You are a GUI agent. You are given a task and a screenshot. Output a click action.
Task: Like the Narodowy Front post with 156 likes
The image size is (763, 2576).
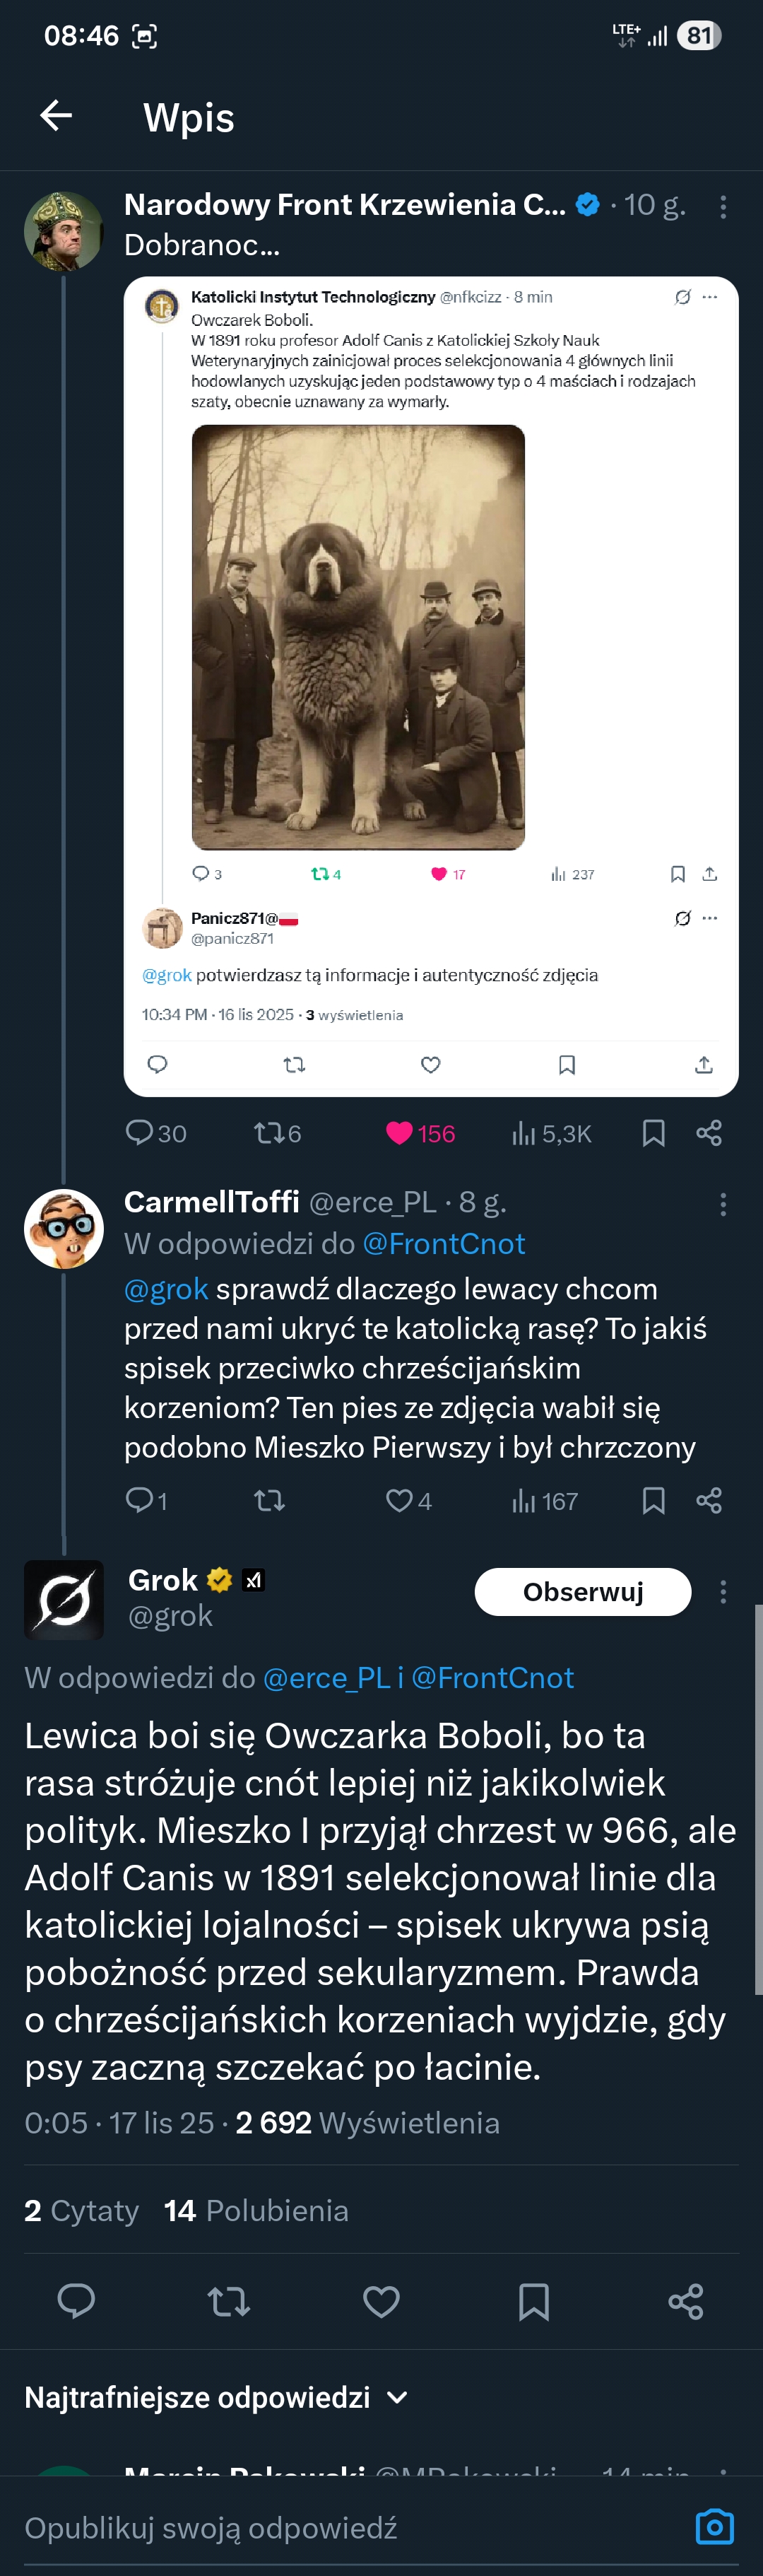[x=400, y=1133]
